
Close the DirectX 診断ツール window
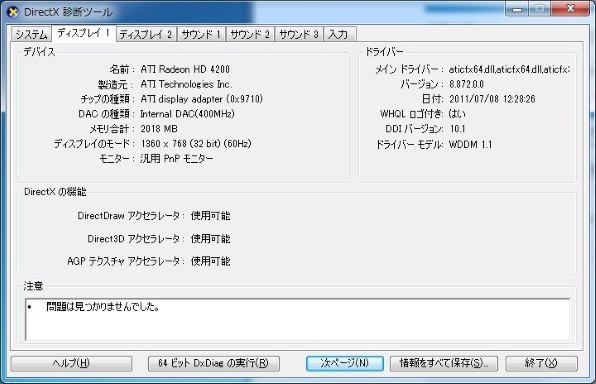coord(570,9)
